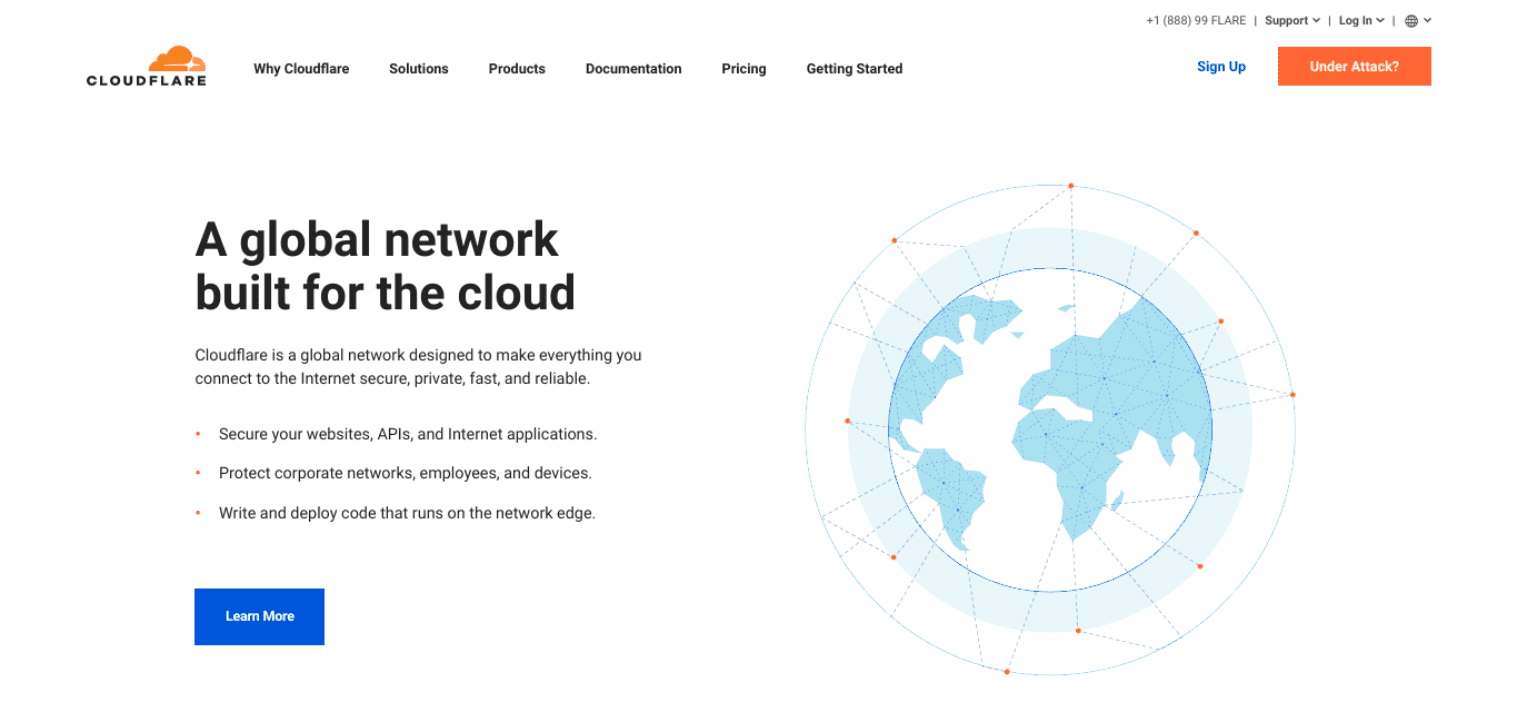Click the bullet about protecting corporate networks
Viewport: 1517px width, 702px height.
tap(405, 472)
